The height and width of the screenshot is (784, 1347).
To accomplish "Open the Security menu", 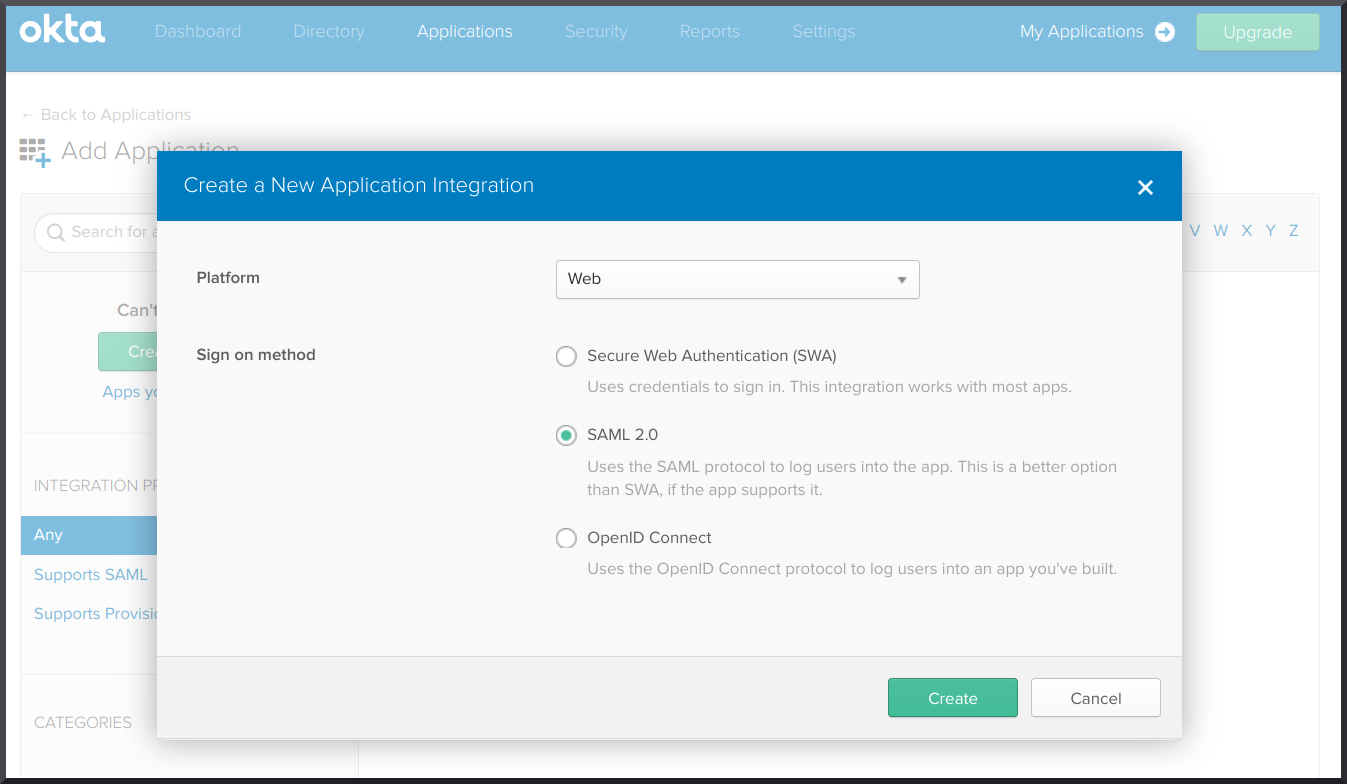I will (x=596, y=31).
